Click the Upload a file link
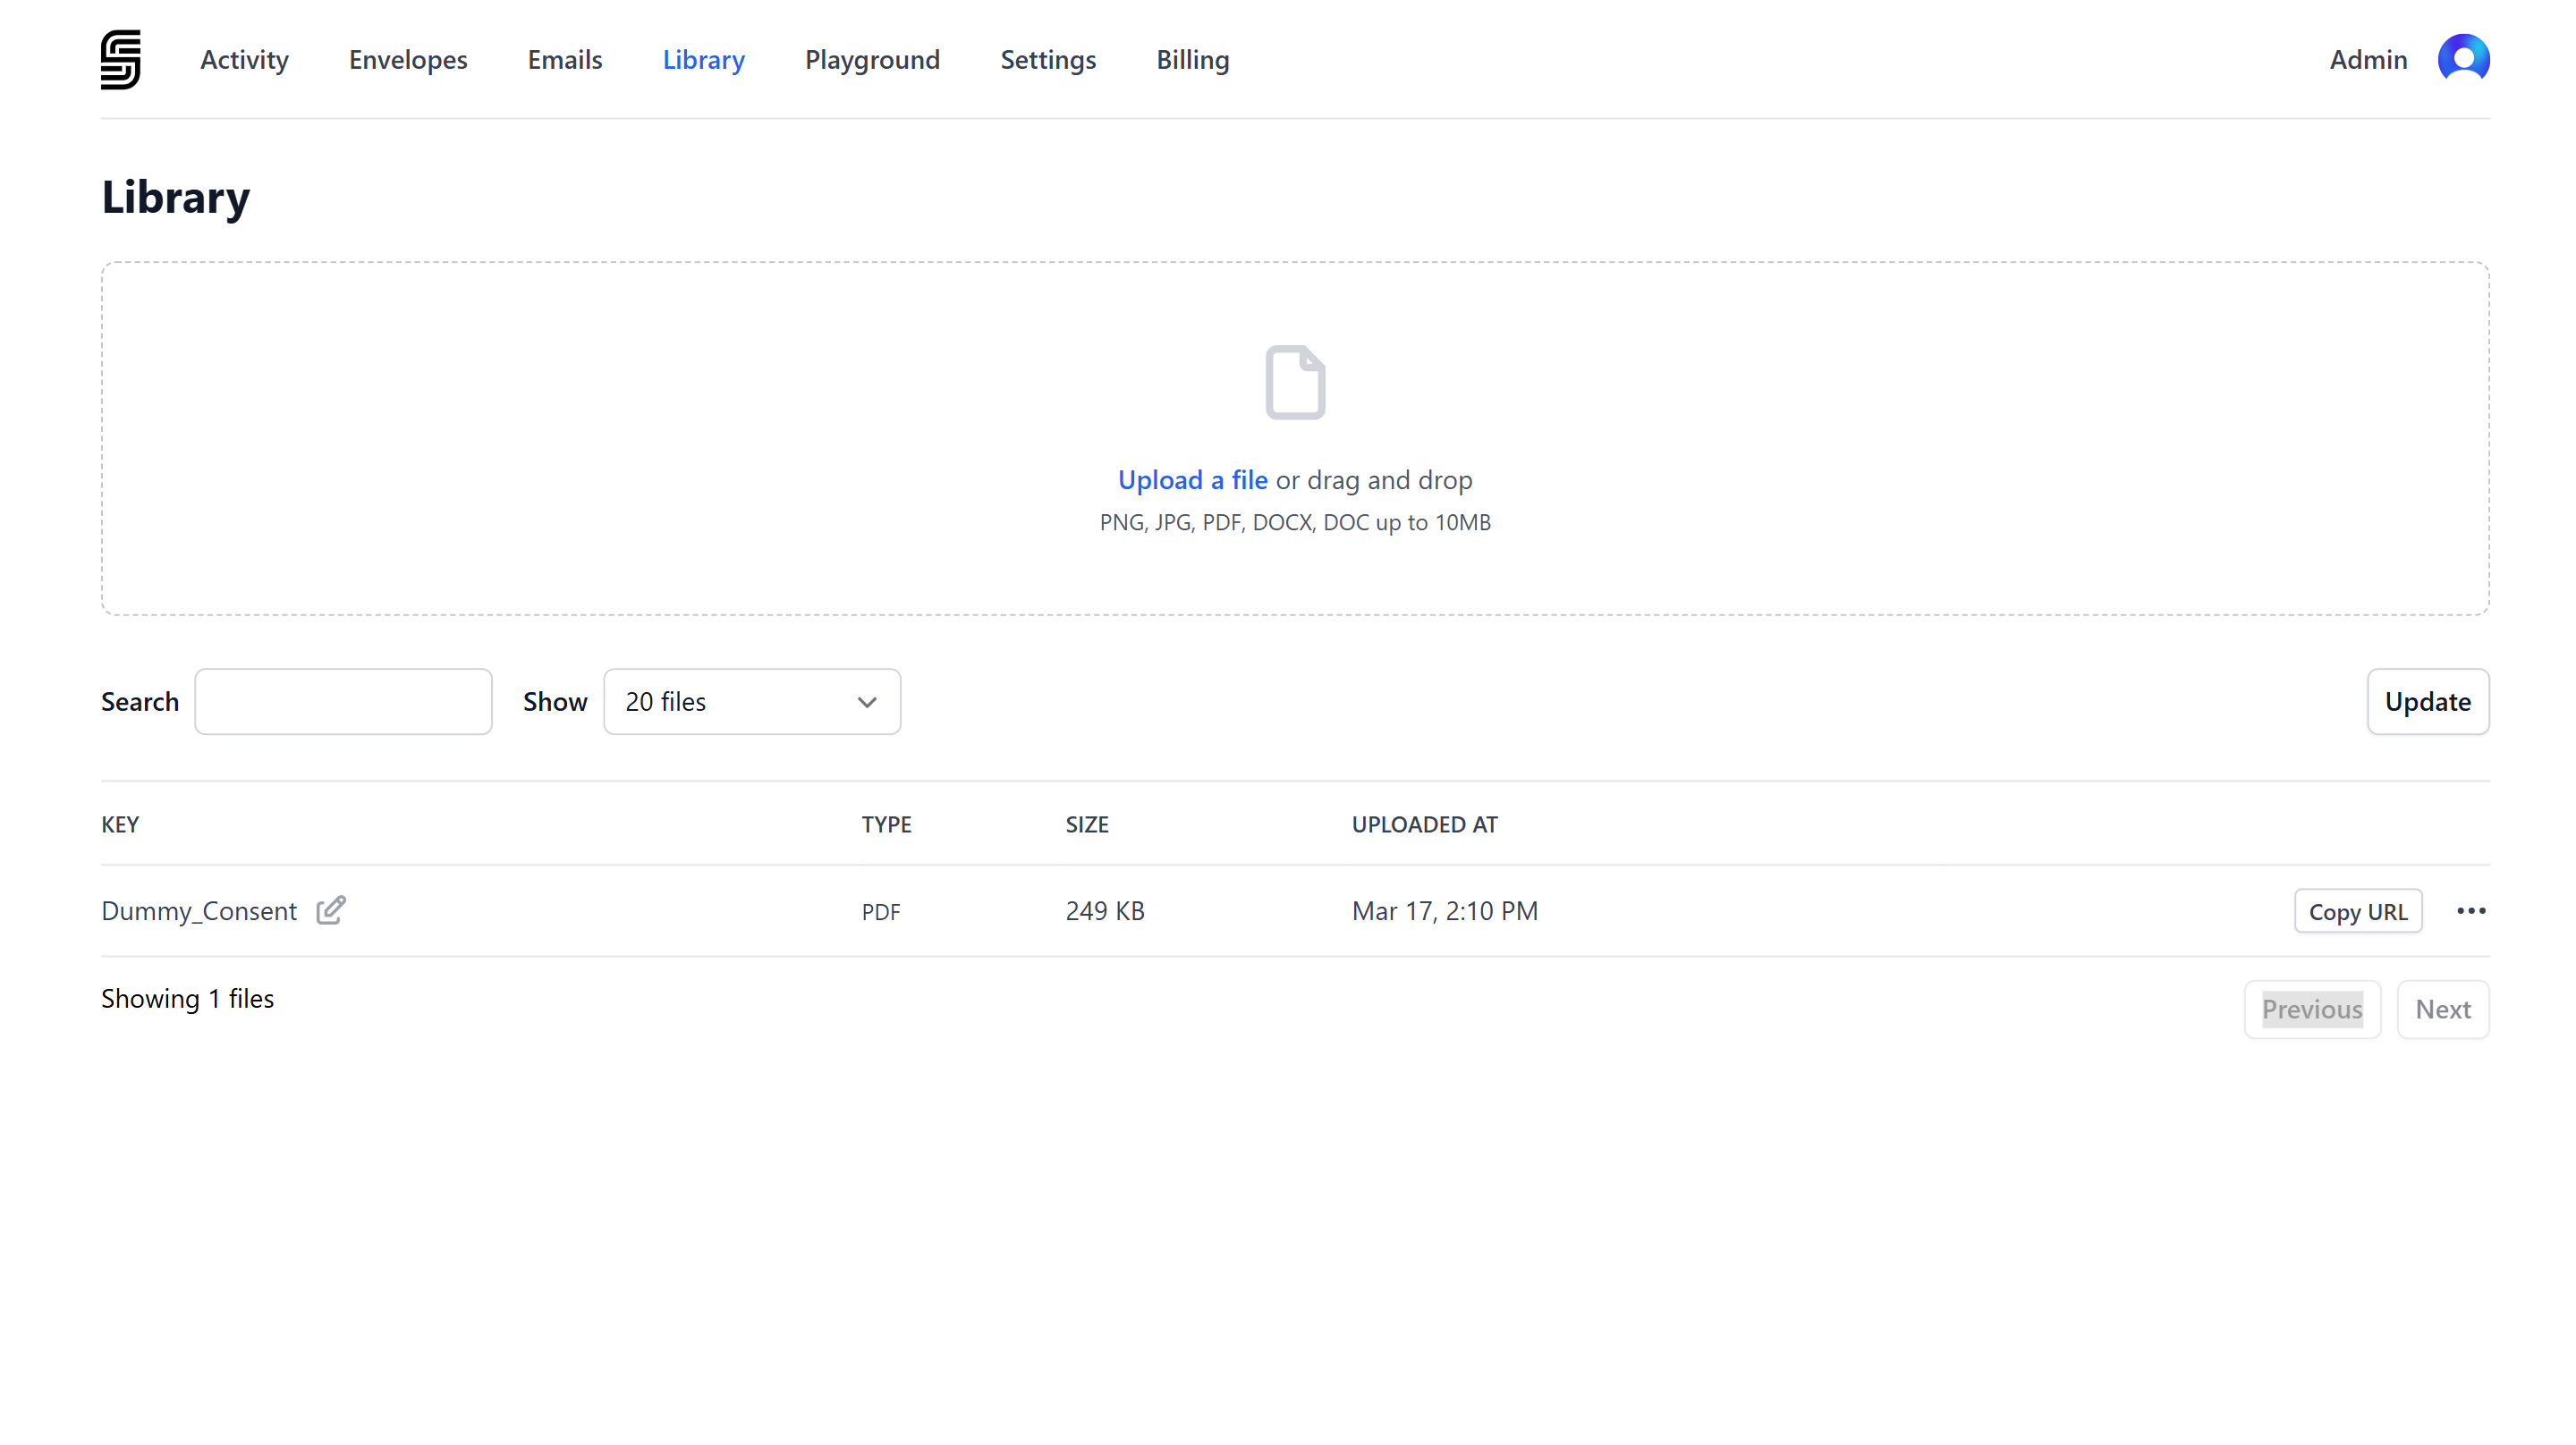The width and height of the screenshot is (2576, 1445). [x=1192, y=480]
